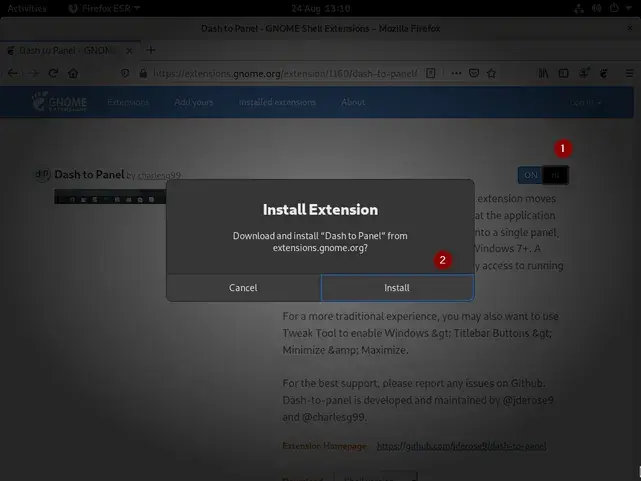Screen dimensions: 641x481
Task: Open the charlesg99 author link
Action: [x=159, y=176]
